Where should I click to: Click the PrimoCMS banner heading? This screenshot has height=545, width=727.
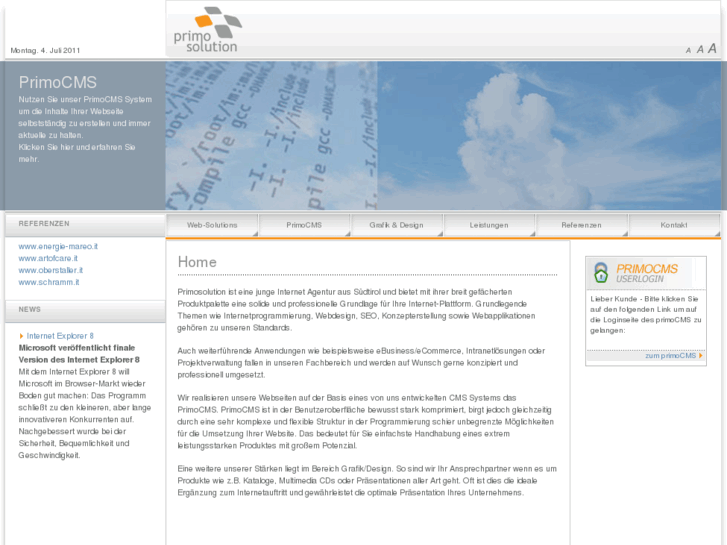pos(57,82)
